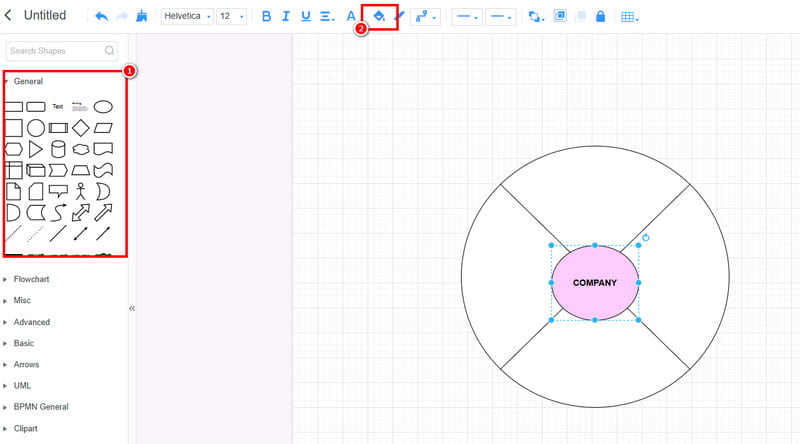Select the diamond shape in General
Viewport: 800px width, 444px height.
(x=81, y=128)
